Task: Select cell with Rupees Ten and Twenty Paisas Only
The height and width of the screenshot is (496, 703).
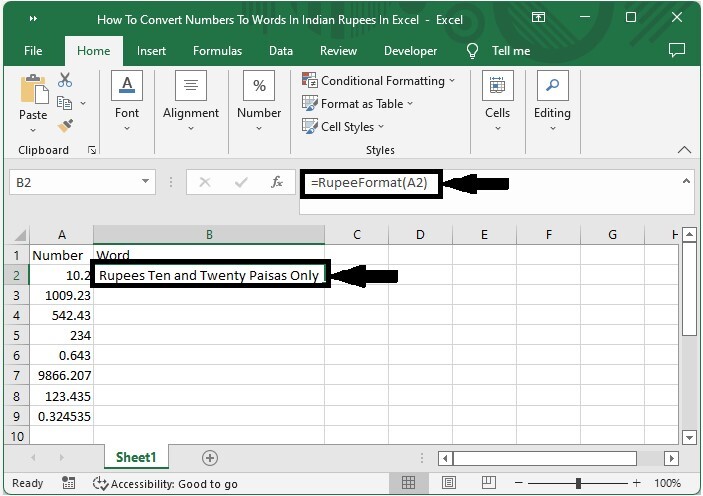Action: 209,275
